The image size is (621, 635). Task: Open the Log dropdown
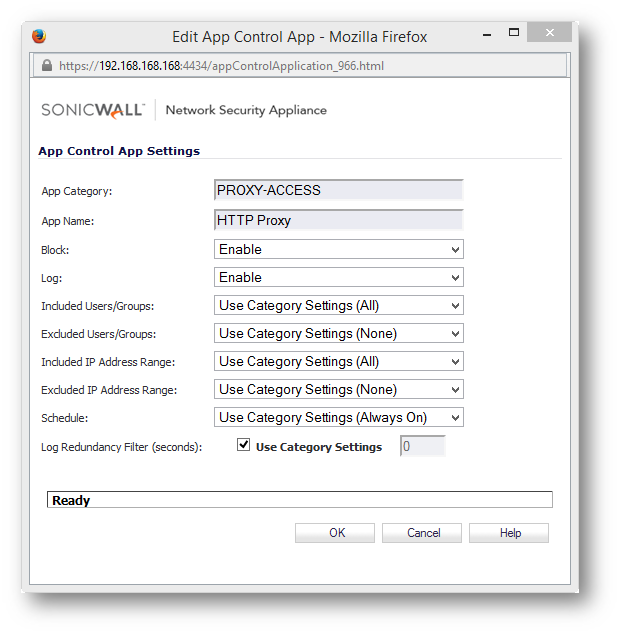(339, 277)
